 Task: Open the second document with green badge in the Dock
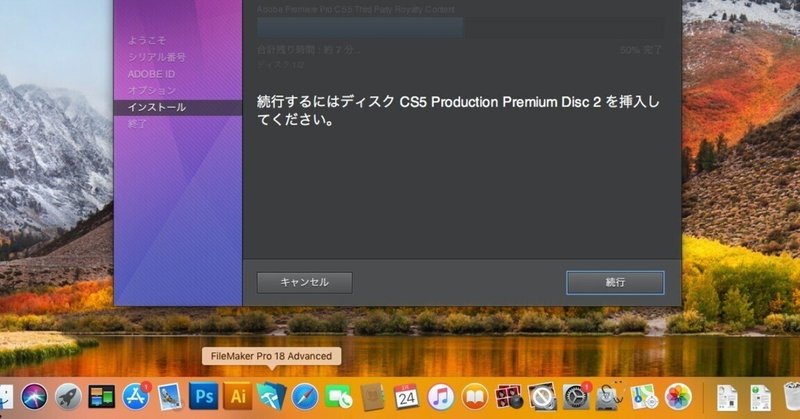pyautogui.click(x=760, y=398)
